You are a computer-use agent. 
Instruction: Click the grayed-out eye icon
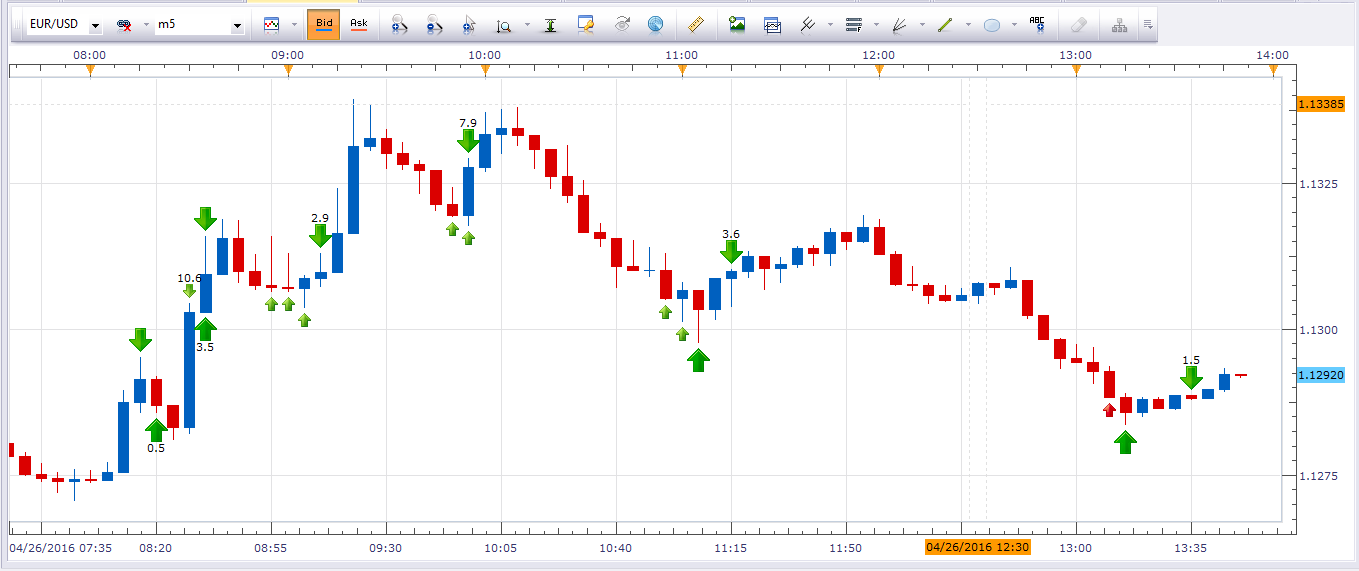click(x=622, y=24)
